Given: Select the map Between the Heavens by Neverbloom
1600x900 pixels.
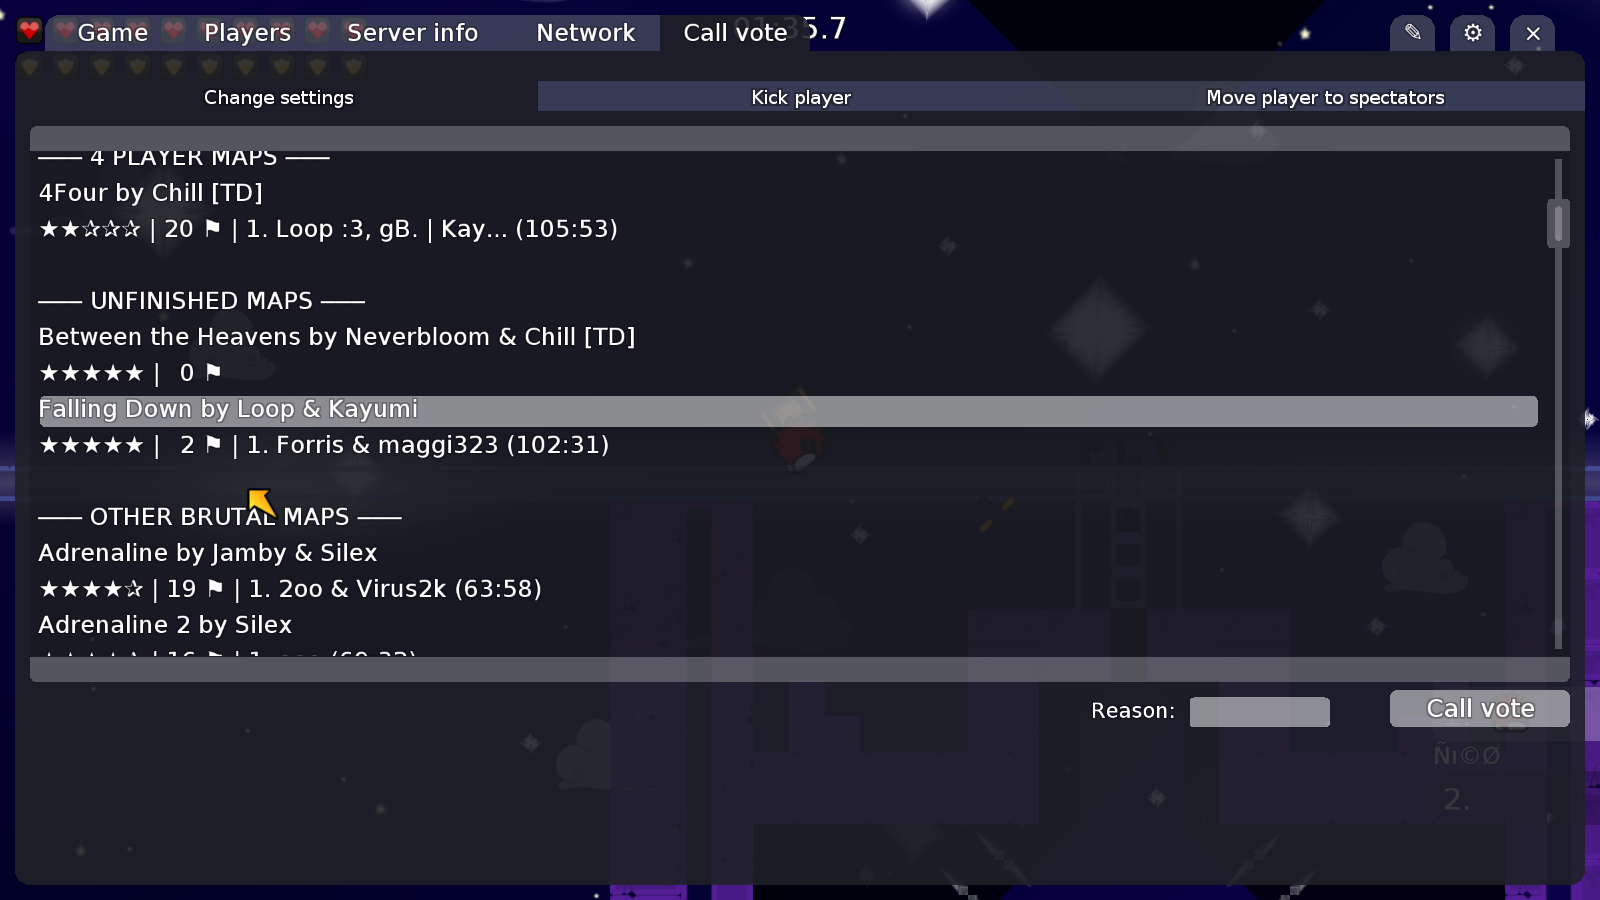Looking at the screenshot, I should [336, 337].
